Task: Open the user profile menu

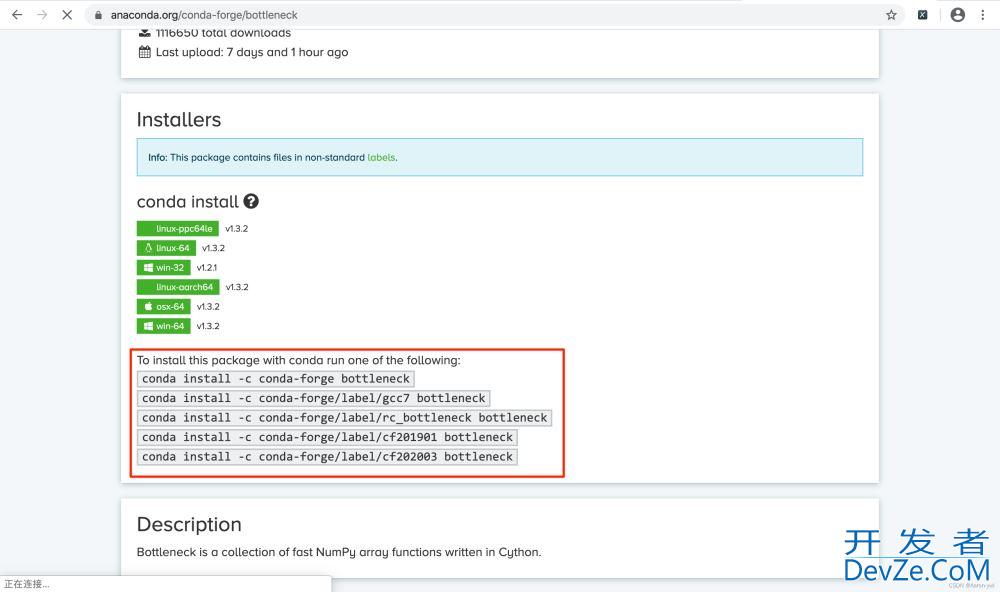Action: point(957,15)
